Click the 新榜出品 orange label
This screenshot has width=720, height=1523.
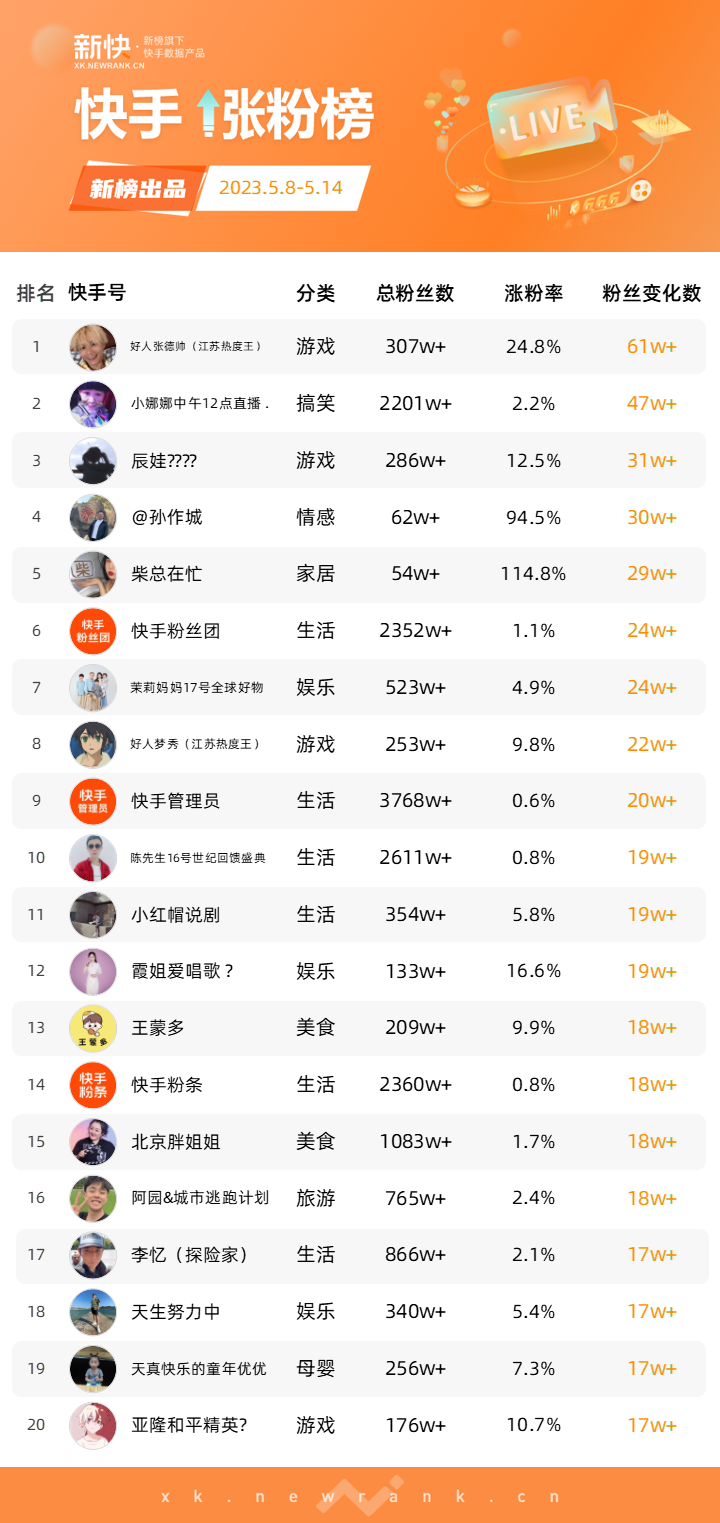[138, 188]
